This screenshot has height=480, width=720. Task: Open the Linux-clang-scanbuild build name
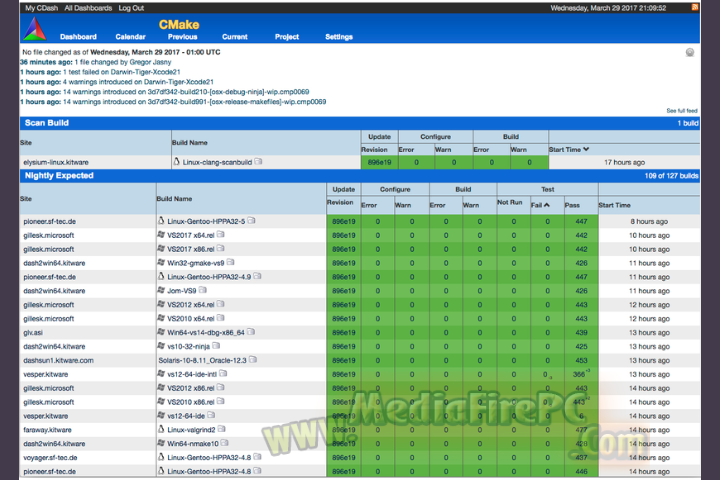point(217,162)
